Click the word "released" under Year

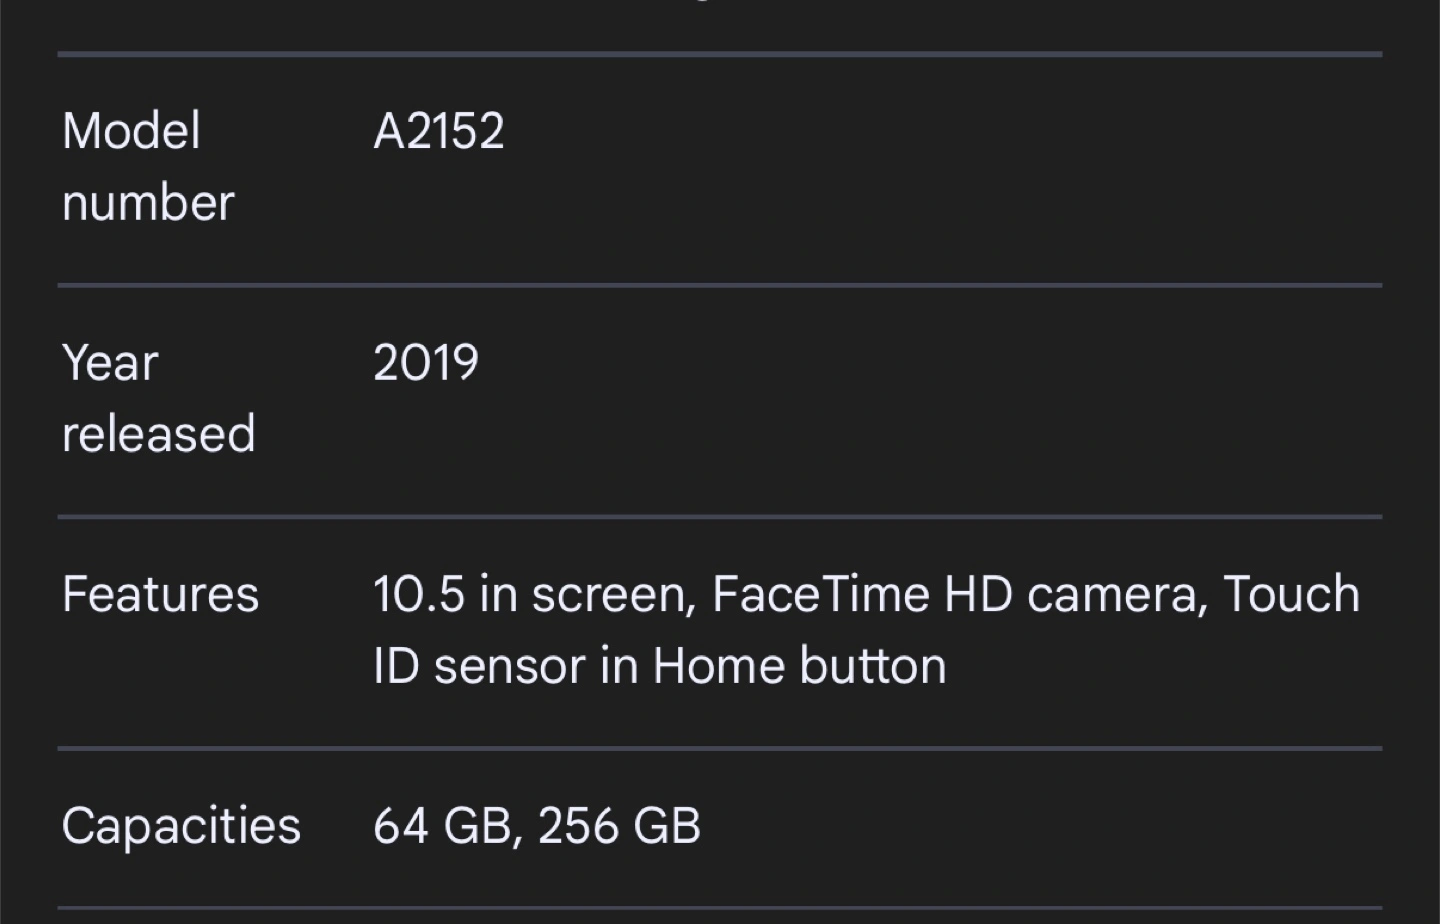(158, 434)
